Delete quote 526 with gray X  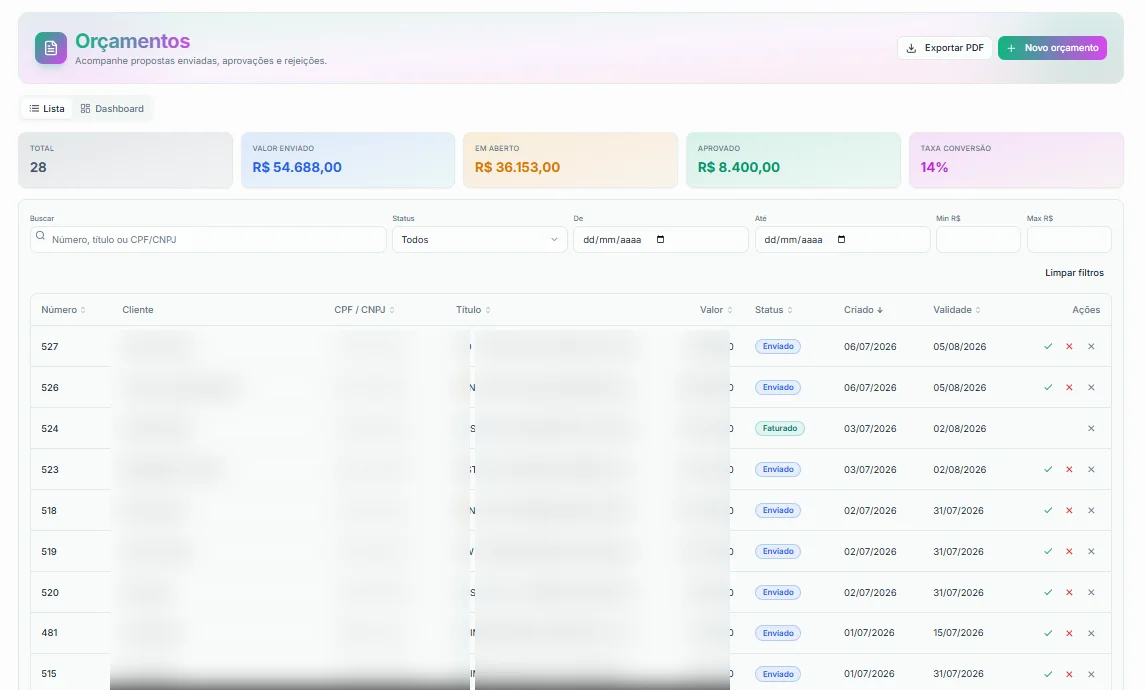[1091, 388]
